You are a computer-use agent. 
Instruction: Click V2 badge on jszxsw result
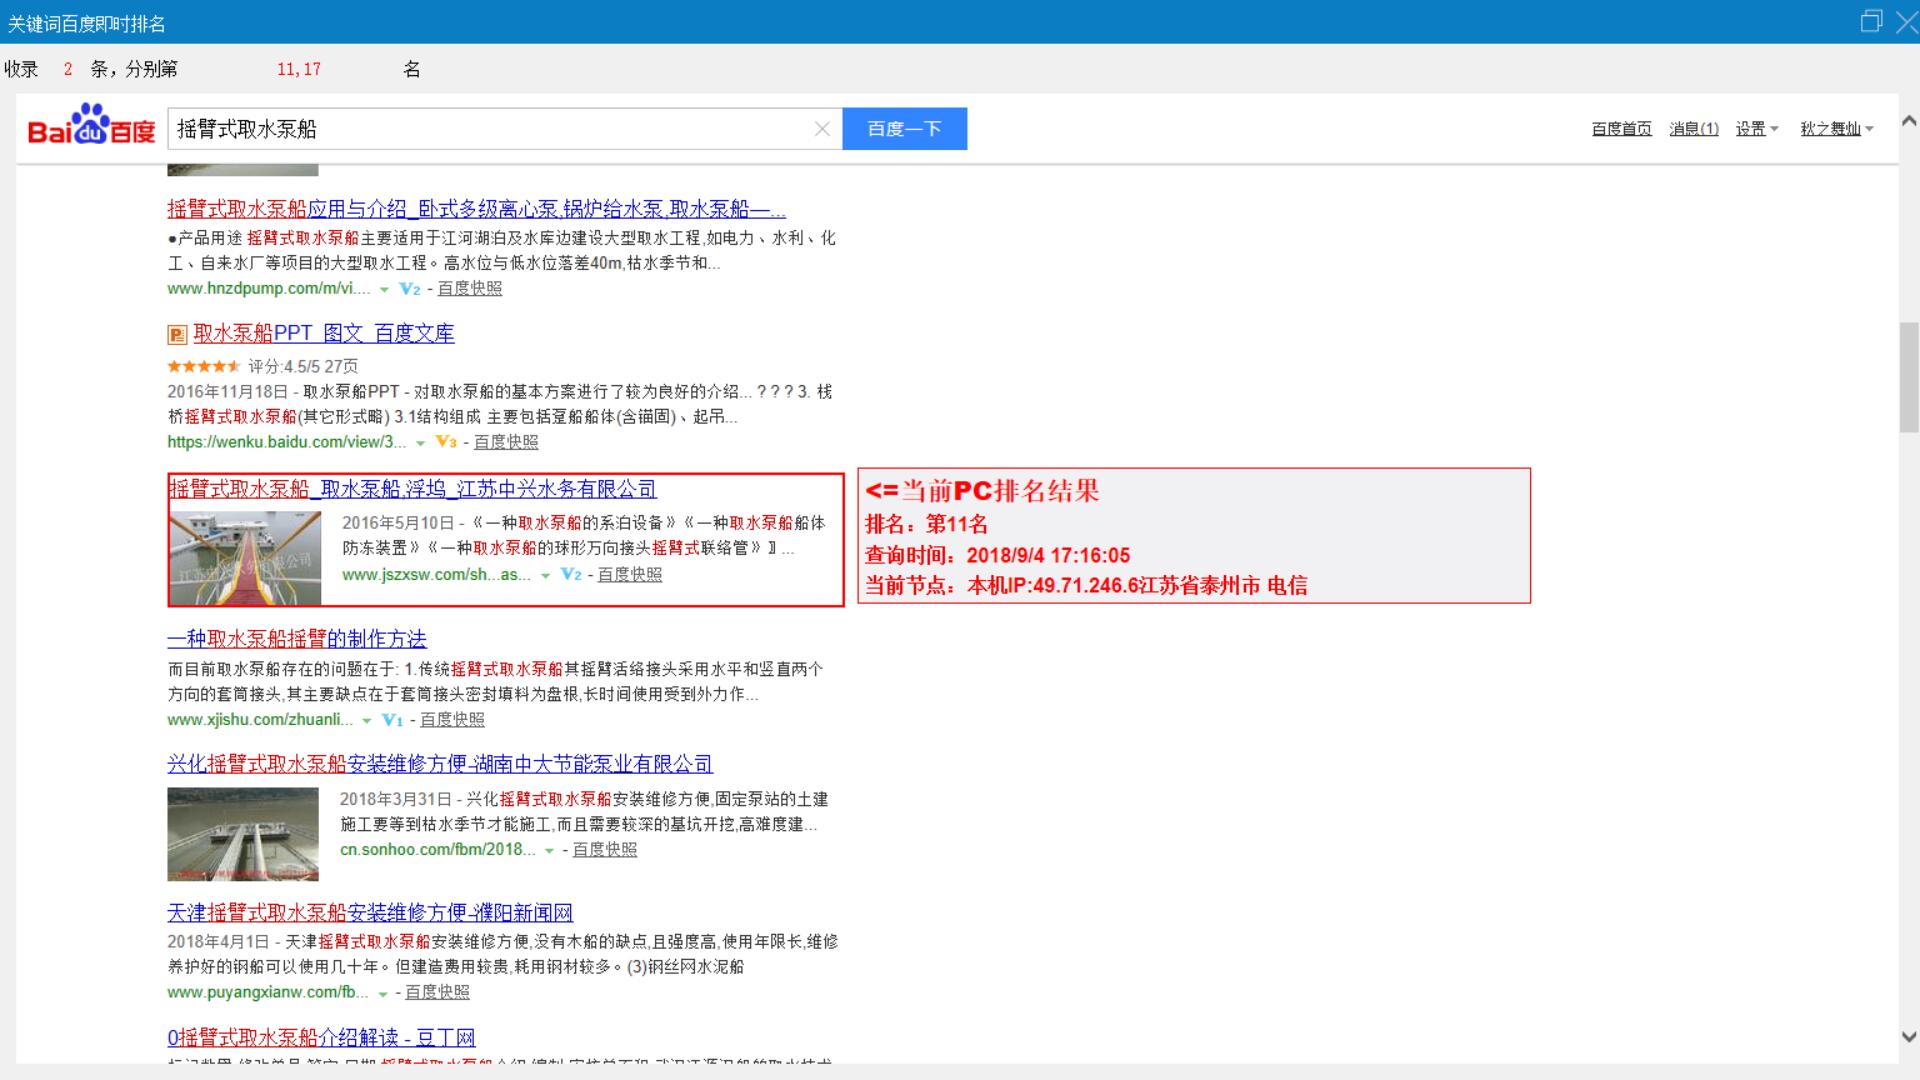click(571, 575)
